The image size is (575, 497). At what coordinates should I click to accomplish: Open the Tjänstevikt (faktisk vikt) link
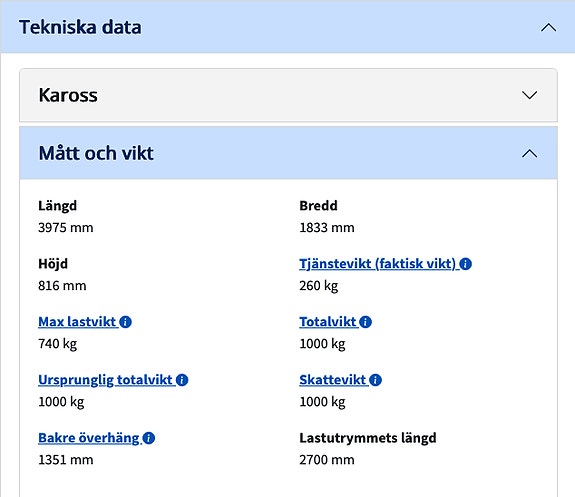377,264
